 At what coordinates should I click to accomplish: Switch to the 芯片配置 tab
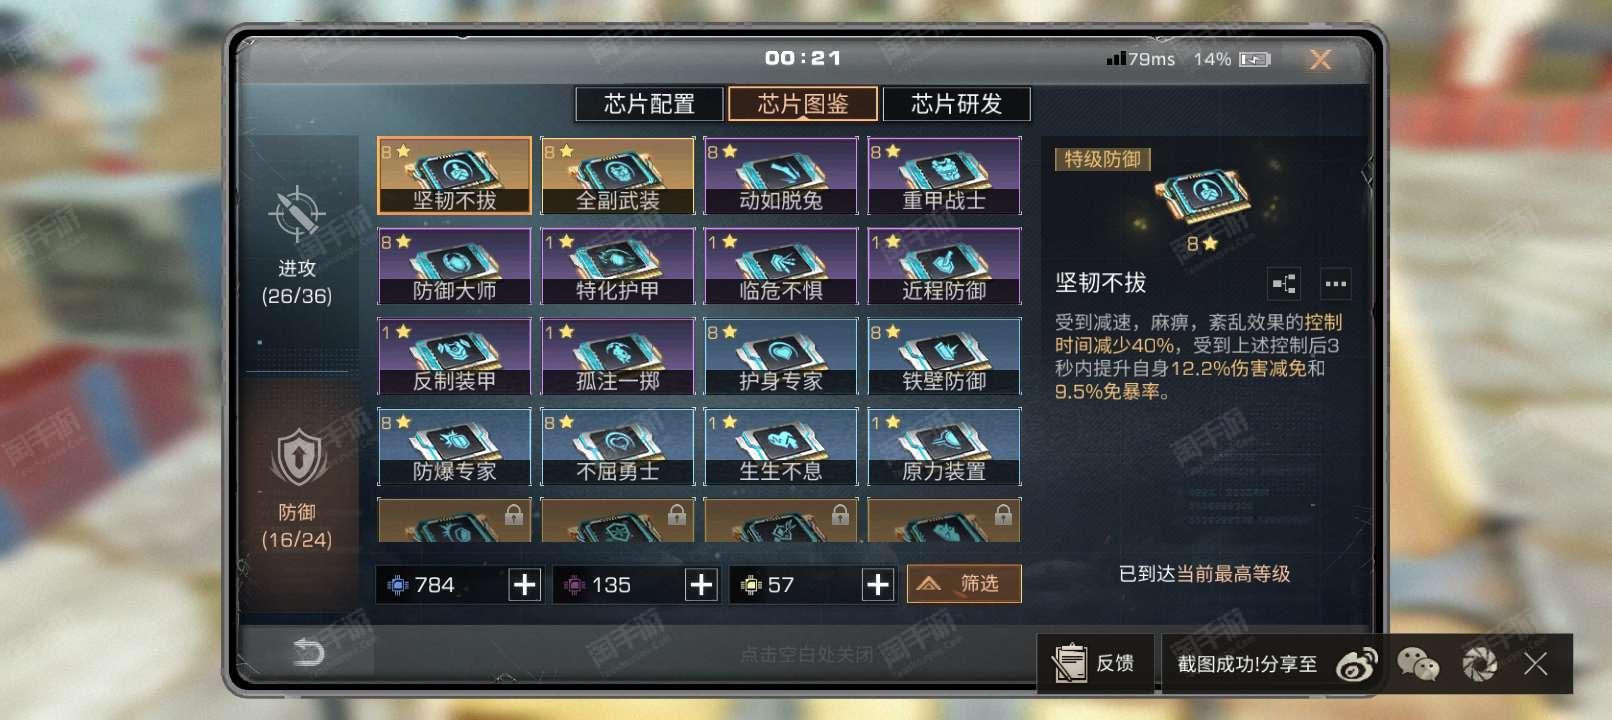(x=649, y=104)
